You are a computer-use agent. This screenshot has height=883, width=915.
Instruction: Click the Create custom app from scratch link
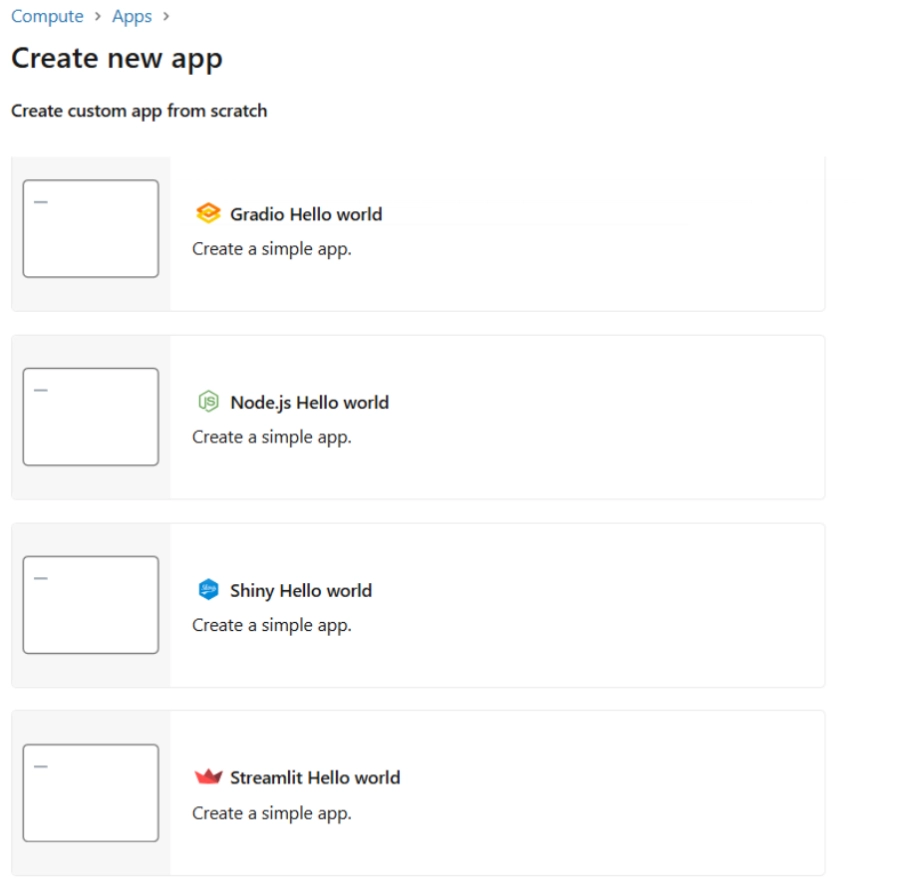click(x=139, y=110)
